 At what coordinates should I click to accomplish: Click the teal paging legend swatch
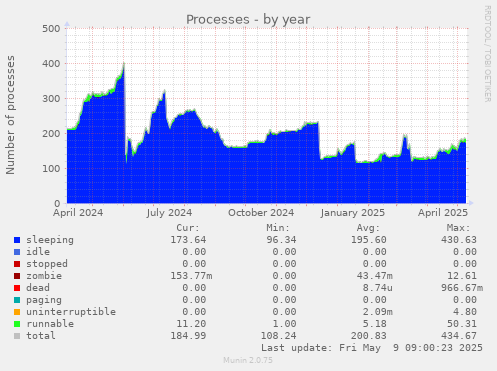tap(17, 300)
